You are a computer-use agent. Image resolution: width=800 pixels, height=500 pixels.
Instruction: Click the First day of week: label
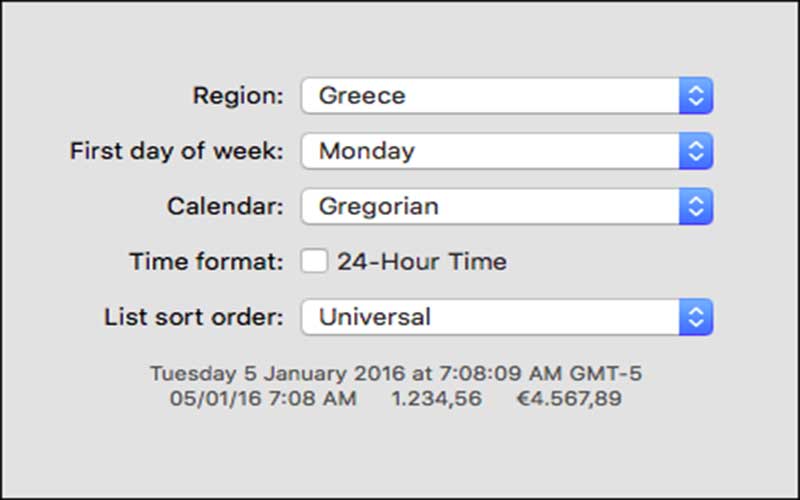pyautogui.click(x=177, y=152)
